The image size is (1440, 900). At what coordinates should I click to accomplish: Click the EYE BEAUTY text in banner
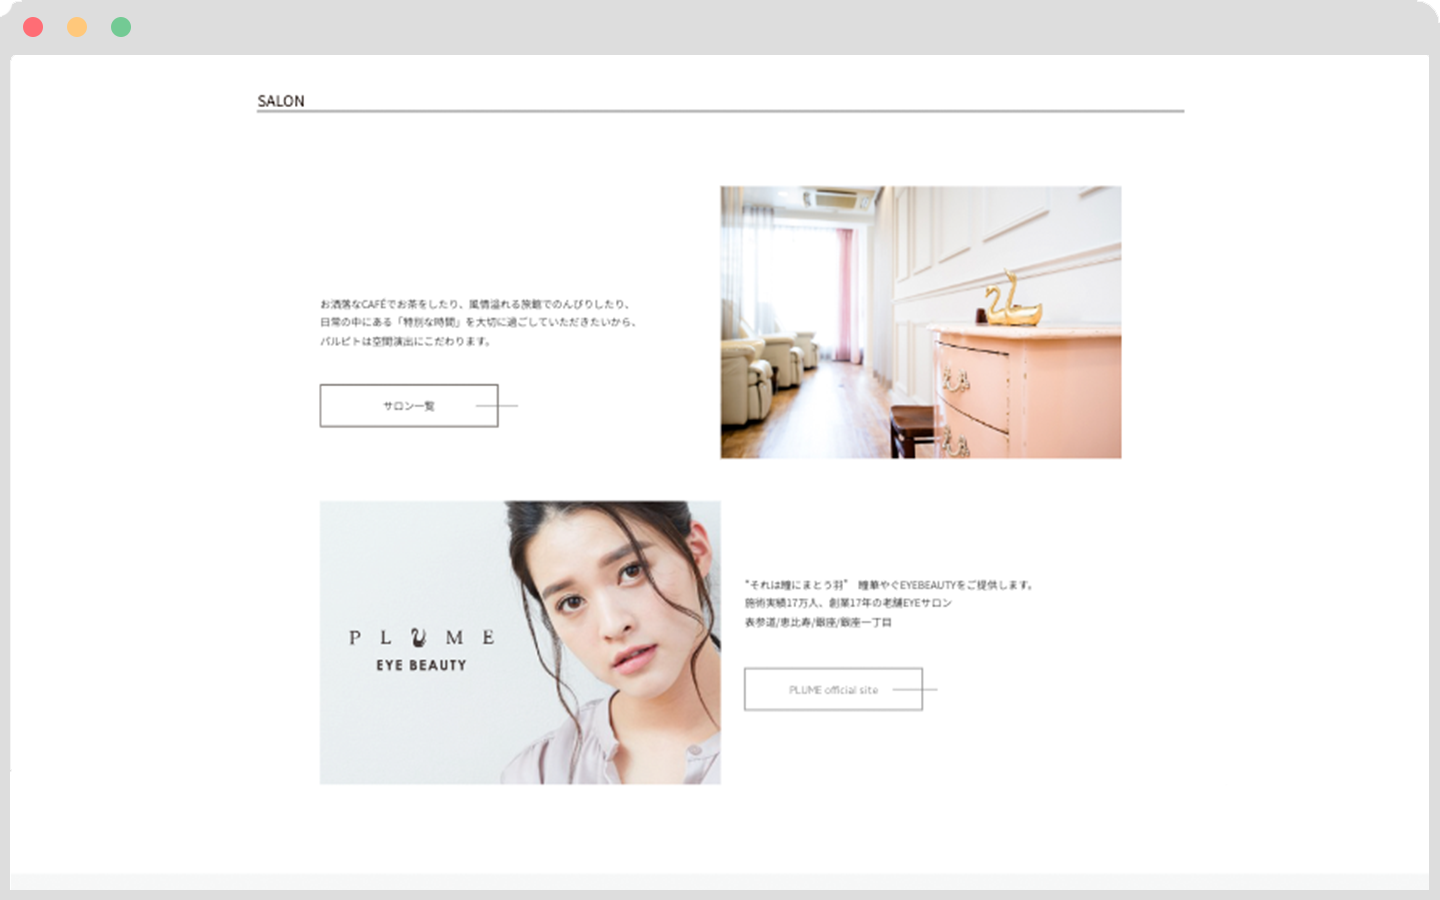tap(421, 665)
